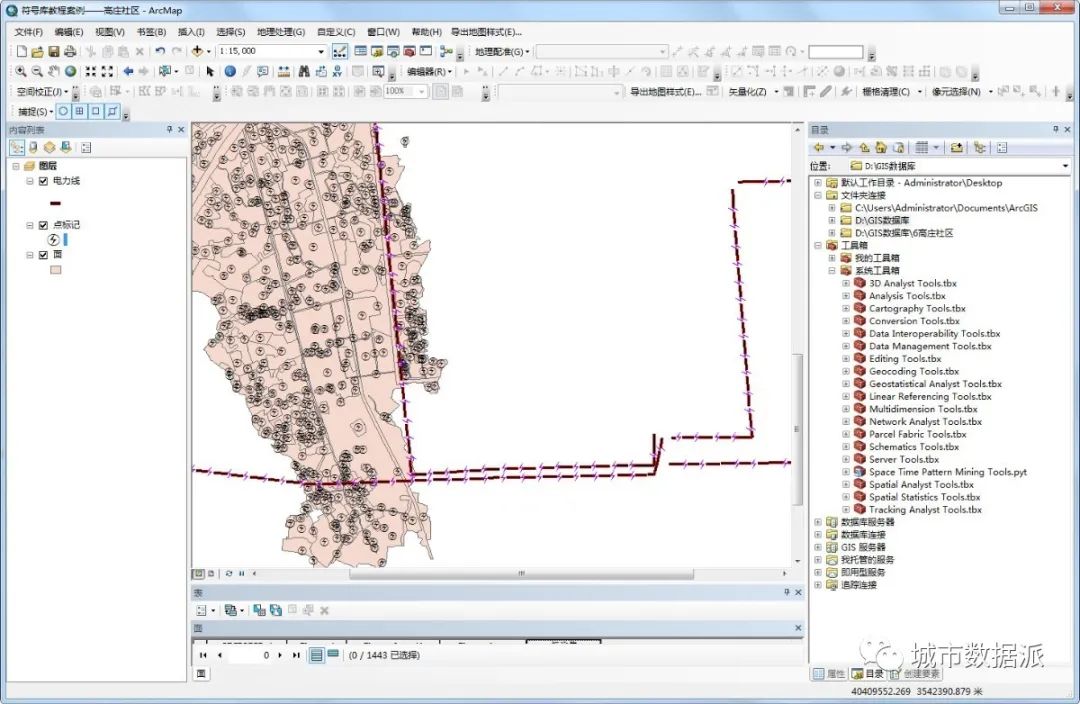Switch to List By Source view
This screenshot has width=1080, height=704.
click(32, 147)
